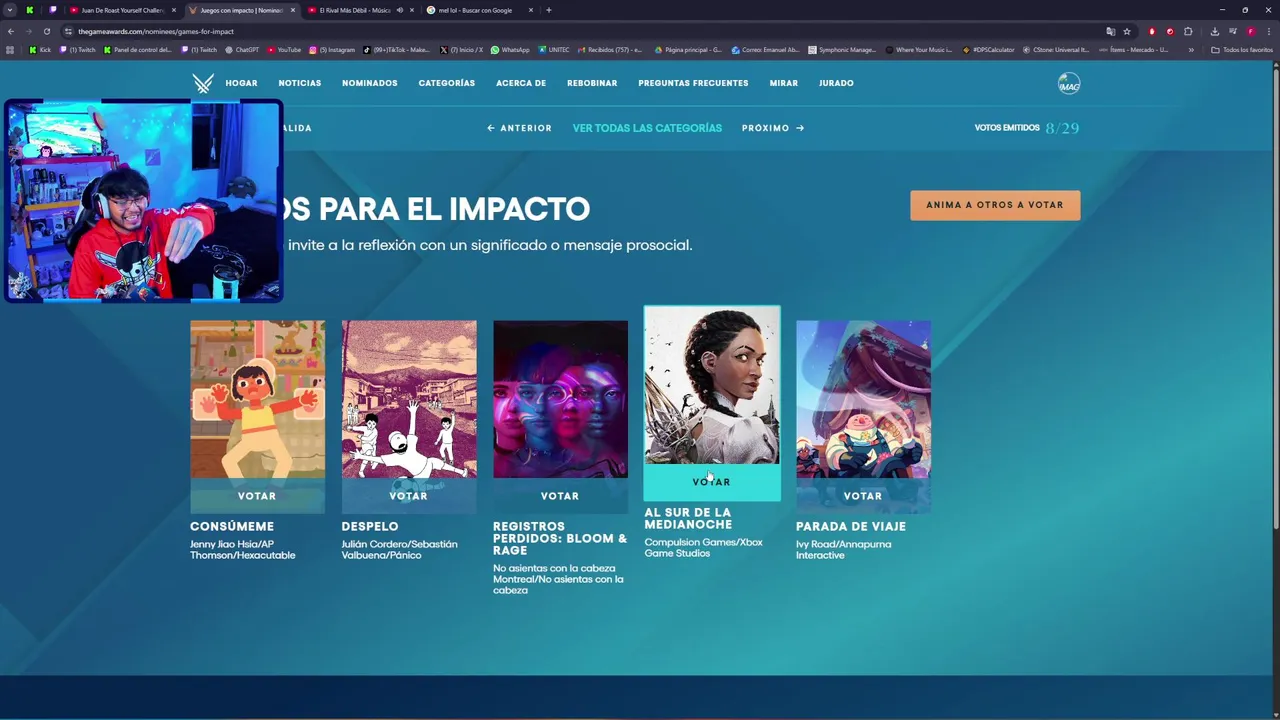Click the Despelo cover artwork

(x=409, y=399)
